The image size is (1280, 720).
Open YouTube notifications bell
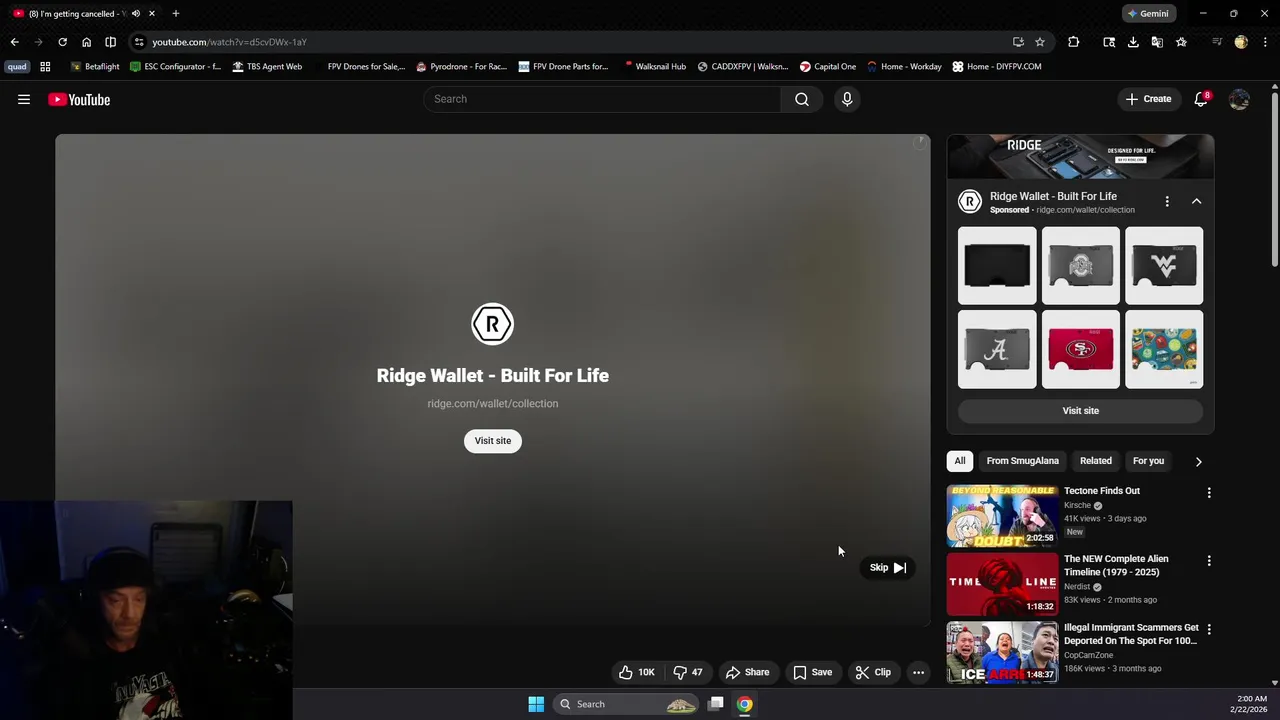pyautogui.click(x=1201, y=99)
